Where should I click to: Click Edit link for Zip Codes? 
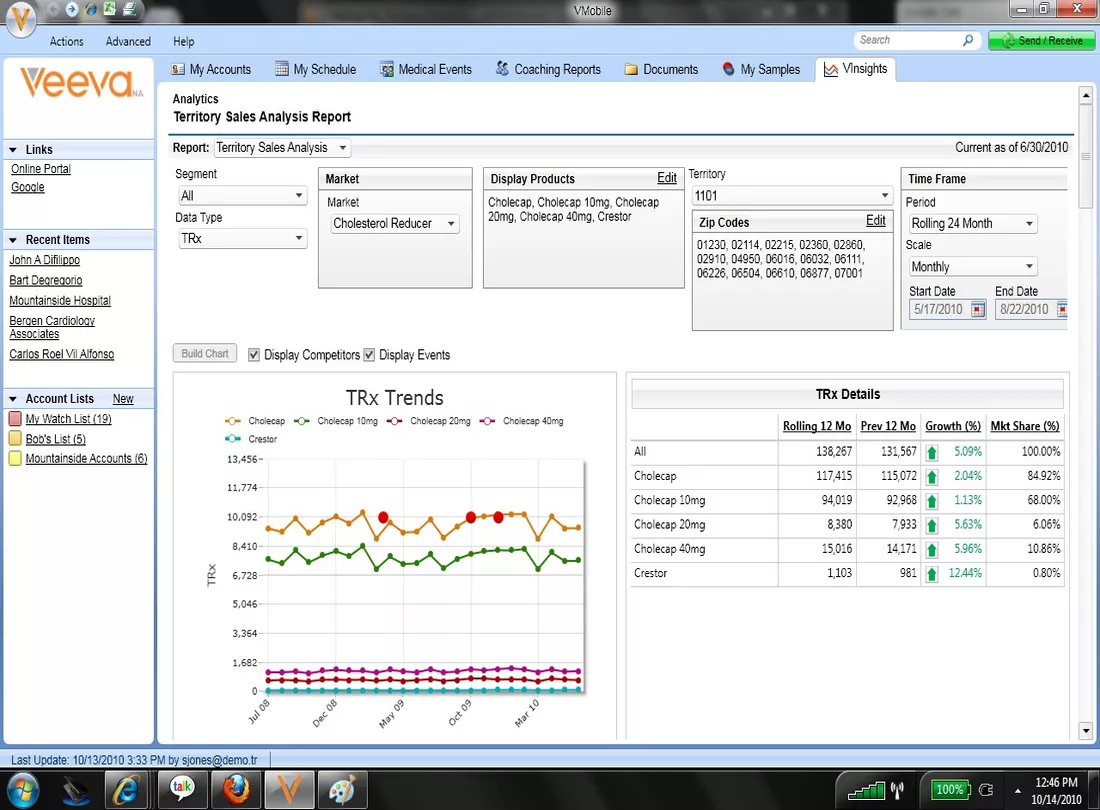tap(876, 221)
